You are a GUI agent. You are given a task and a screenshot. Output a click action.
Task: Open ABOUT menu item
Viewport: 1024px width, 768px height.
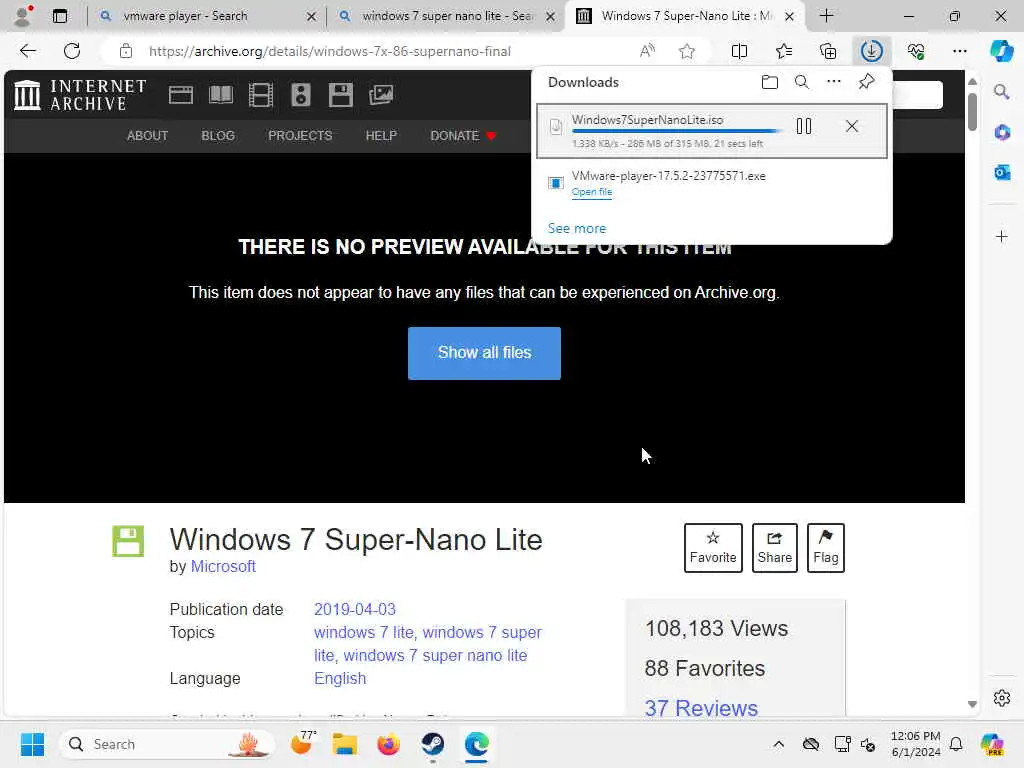coord(148,136)
